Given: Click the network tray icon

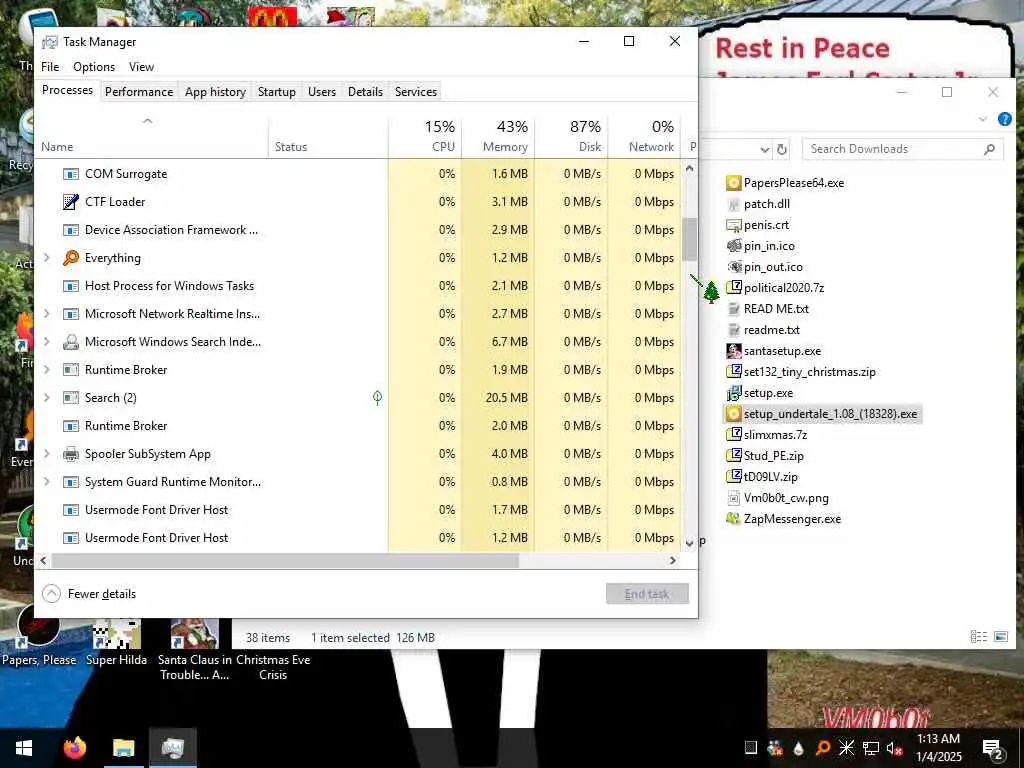Looking at the screenshot, I should [871, 748].
